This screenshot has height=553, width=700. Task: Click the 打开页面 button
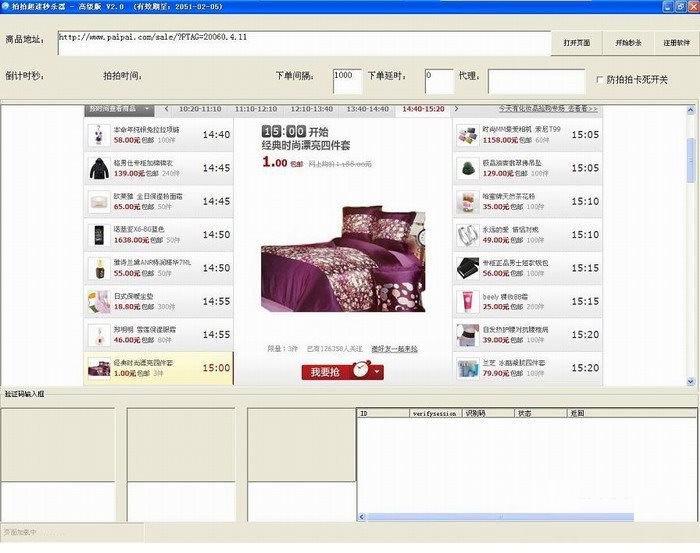pos(577,43)
